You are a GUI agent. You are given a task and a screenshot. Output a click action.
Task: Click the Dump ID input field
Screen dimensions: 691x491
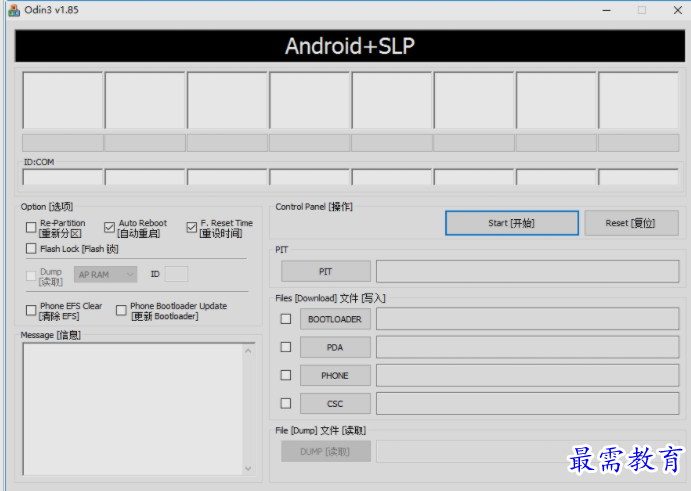[x=176, y=274]
